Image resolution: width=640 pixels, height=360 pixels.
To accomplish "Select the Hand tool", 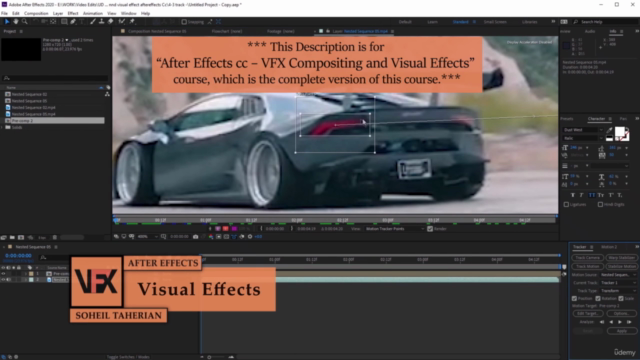I will coord(16,22).
